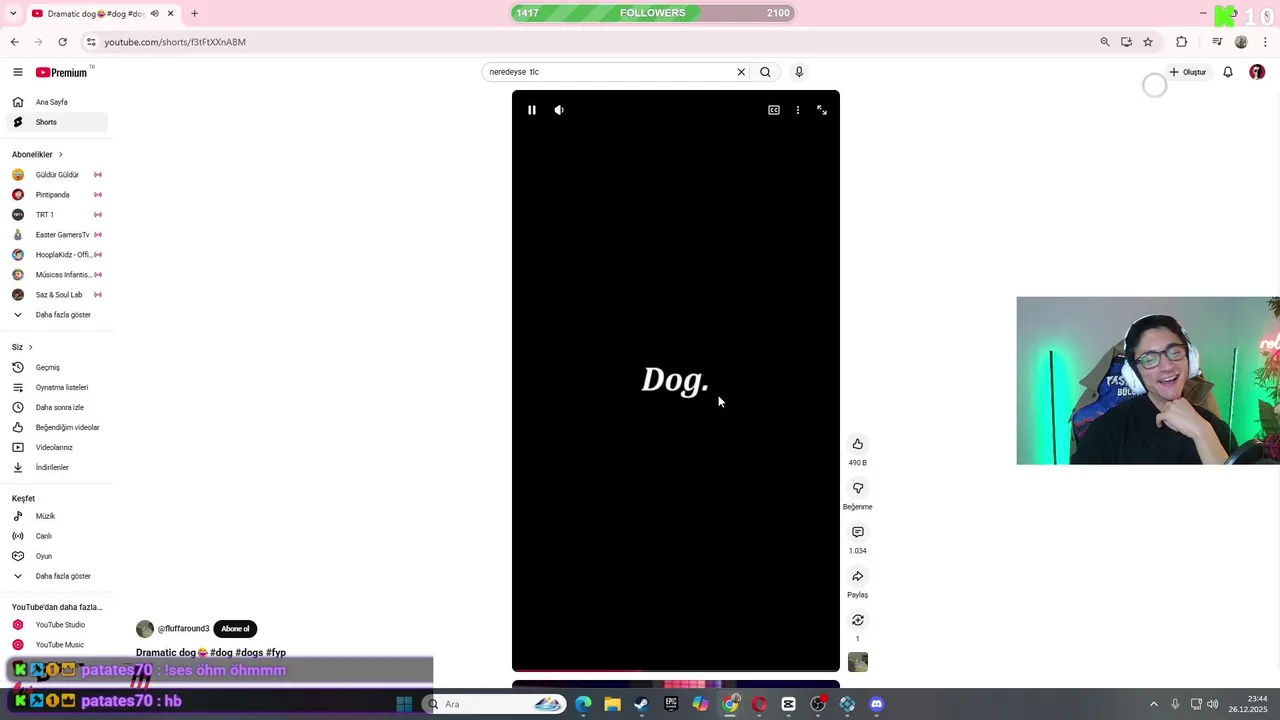Open the Chrome tab search dropdown arrow
1280x720 pixels.
[12, 14]
